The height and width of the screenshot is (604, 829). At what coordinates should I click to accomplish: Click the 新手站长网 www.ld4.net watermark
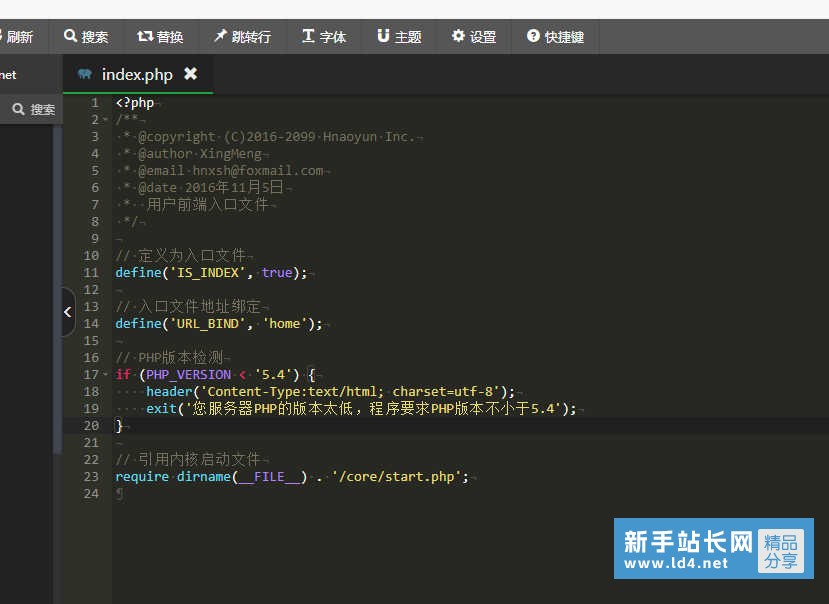(713, 549)
